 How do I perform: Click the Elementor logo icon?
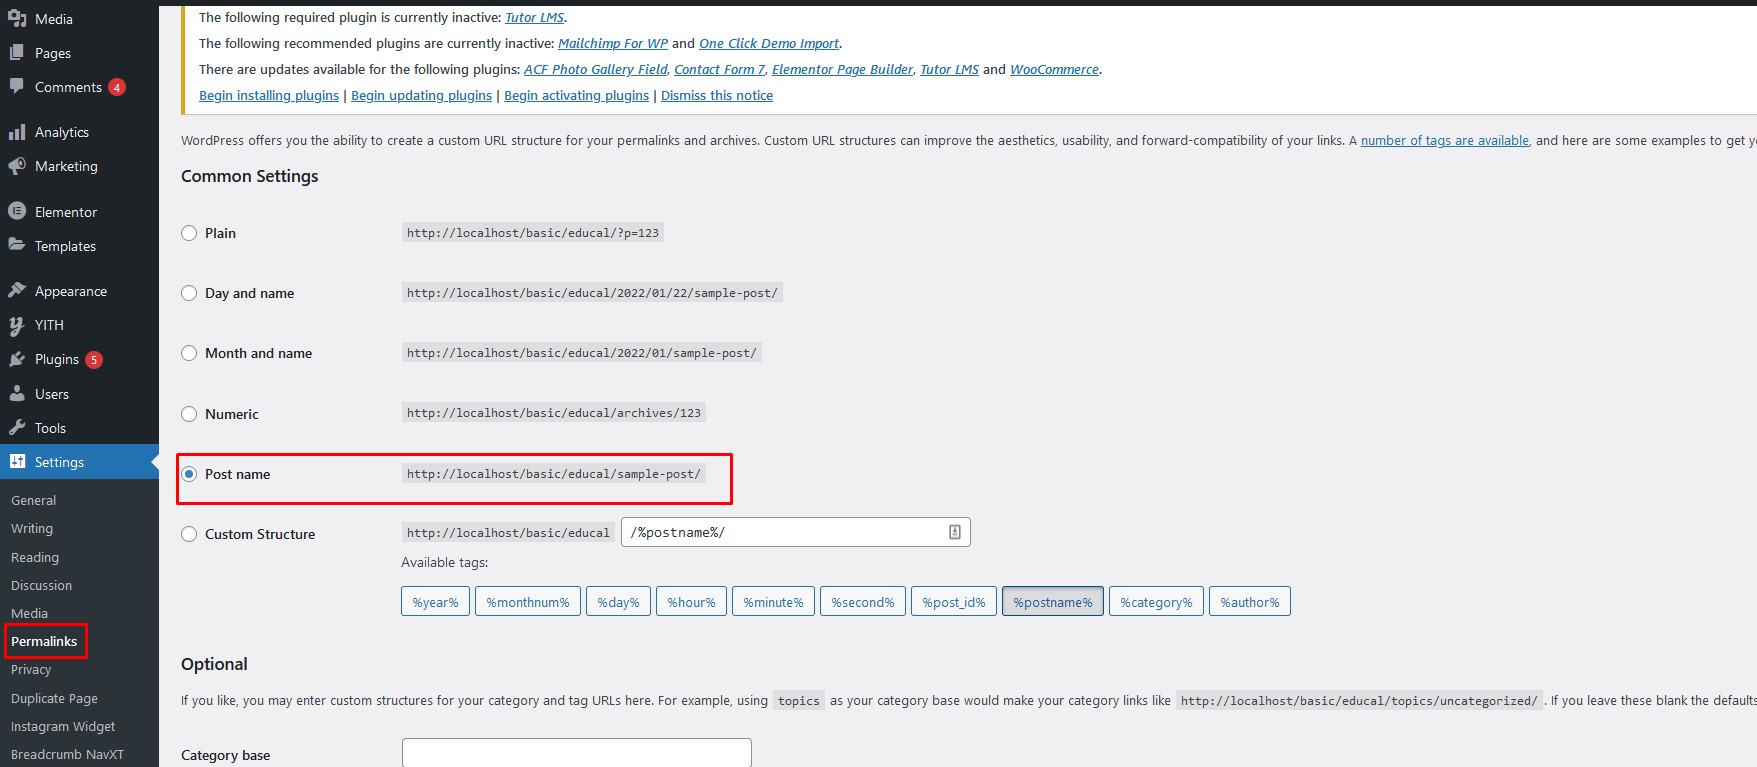click(17, 212)
